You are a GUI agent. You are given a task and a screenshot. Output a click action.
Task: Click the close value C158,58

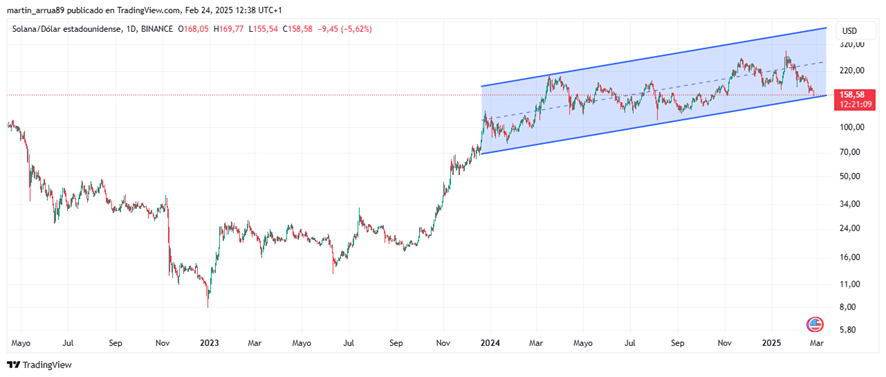297,29
